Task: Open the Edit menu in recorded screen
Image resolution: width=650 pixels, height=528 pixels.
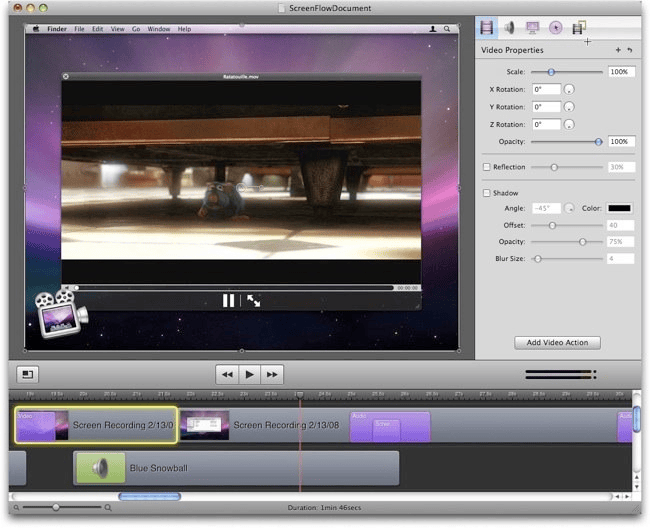Action: coord(97,29)
